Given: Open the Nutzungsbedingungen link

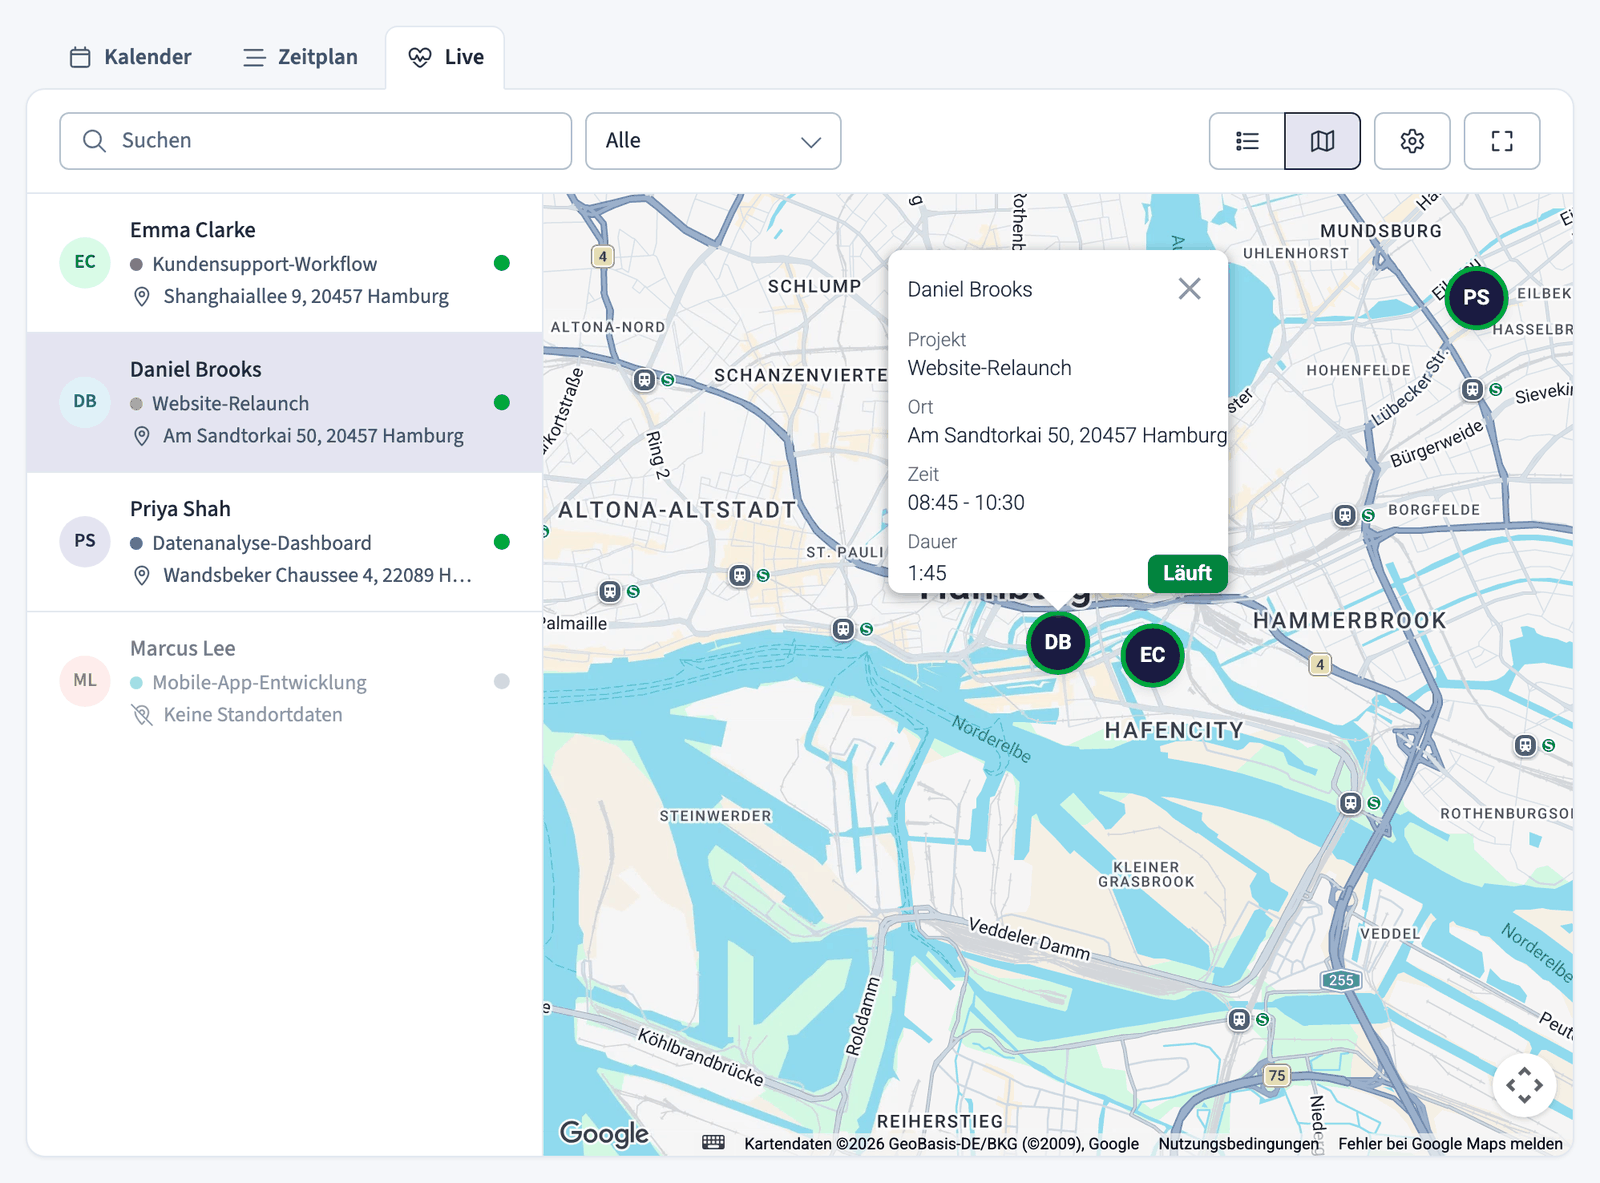Looking at the screenshot, I should click(x=1238, y=1144).
